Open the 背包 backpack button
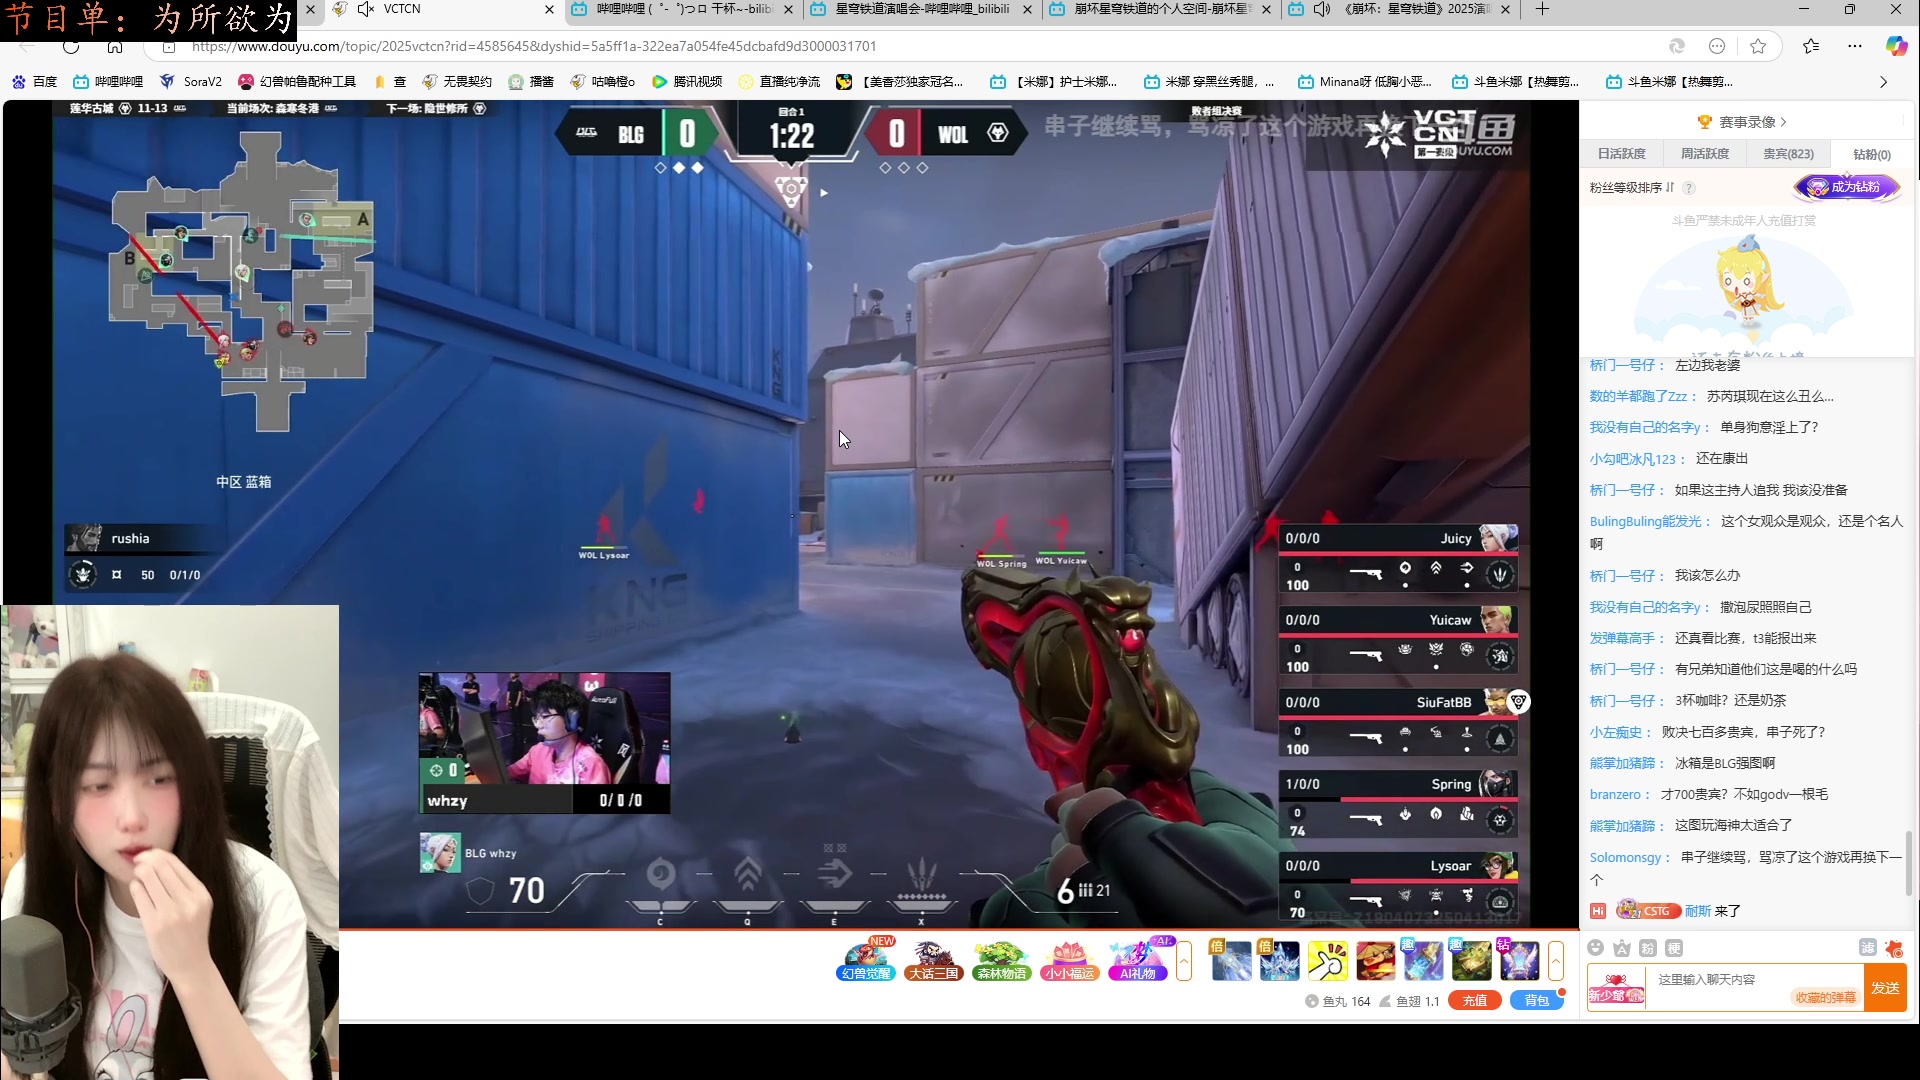The width and height of the screenshot is (1920, 1080). pos(1536,1000)
